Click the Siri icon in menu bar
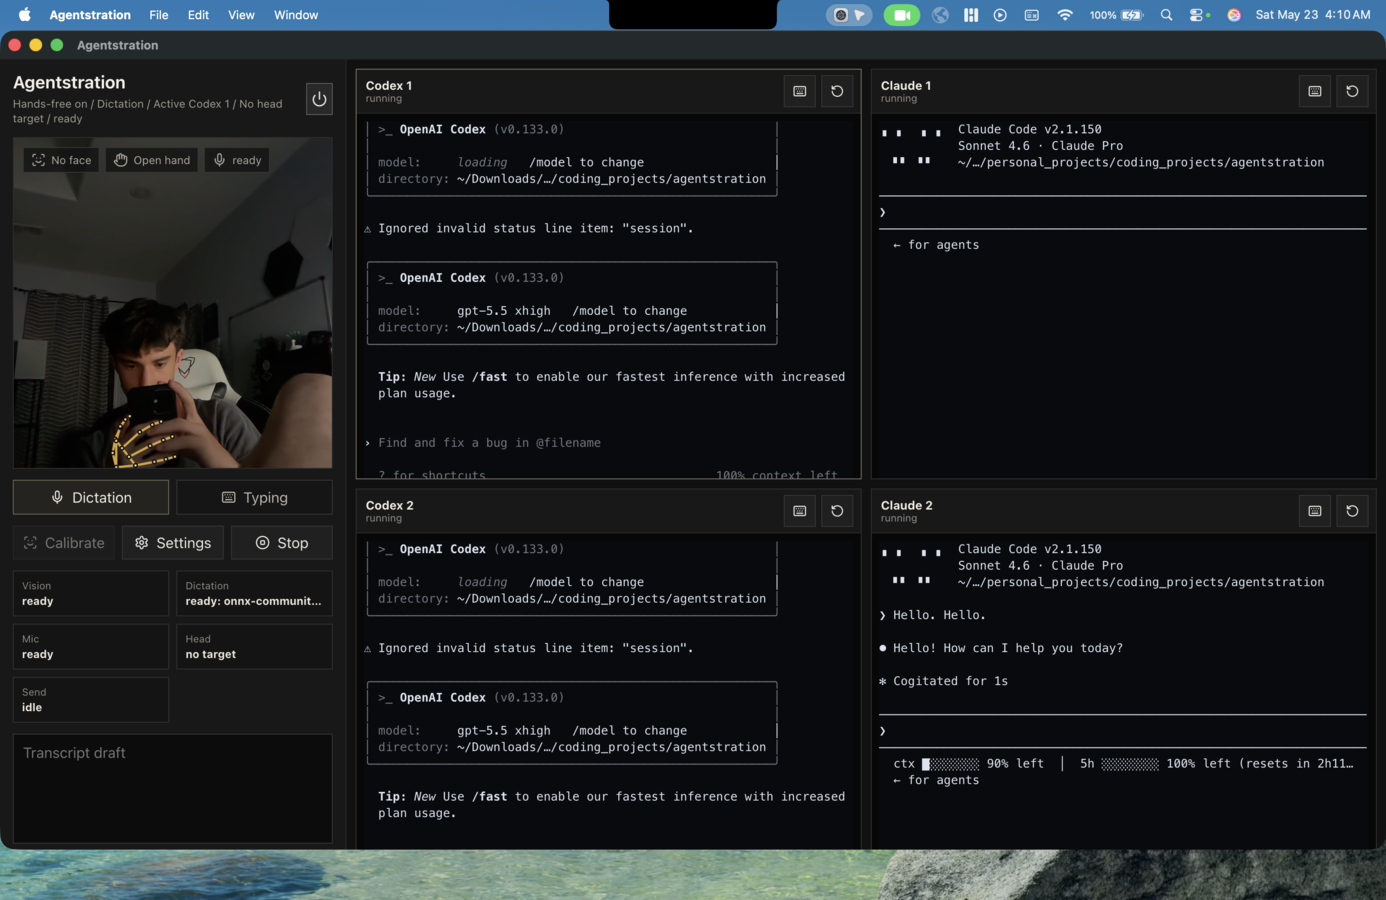 tap(1234, 15)
